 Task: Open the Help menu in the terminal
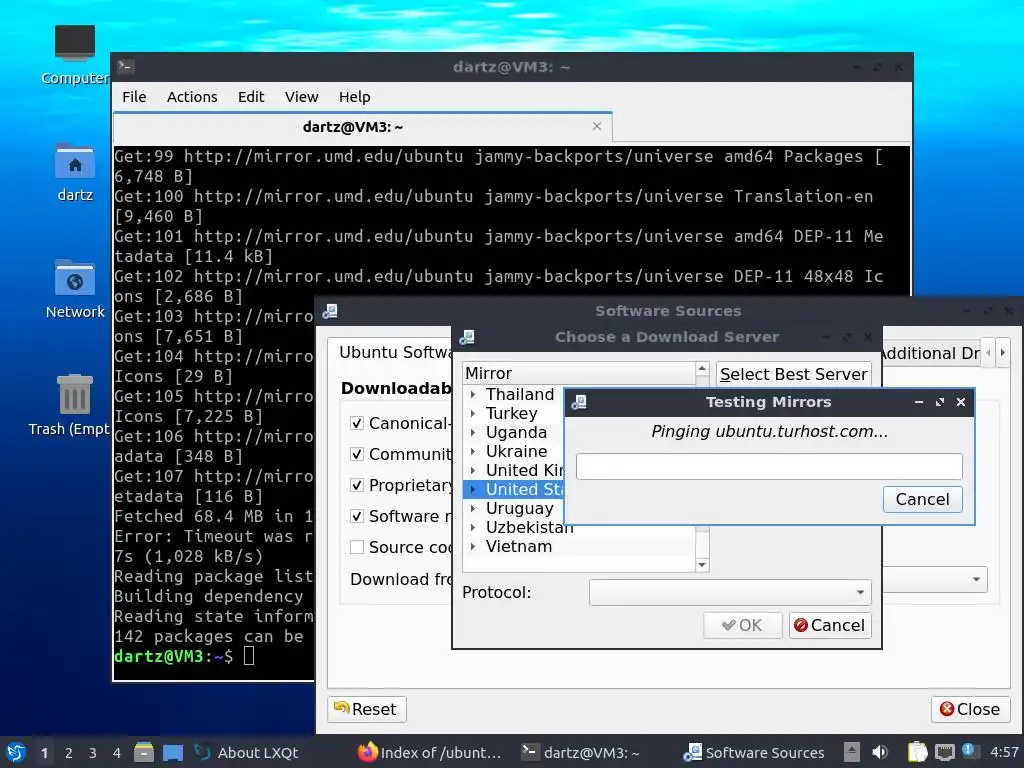tap(355, 97)
